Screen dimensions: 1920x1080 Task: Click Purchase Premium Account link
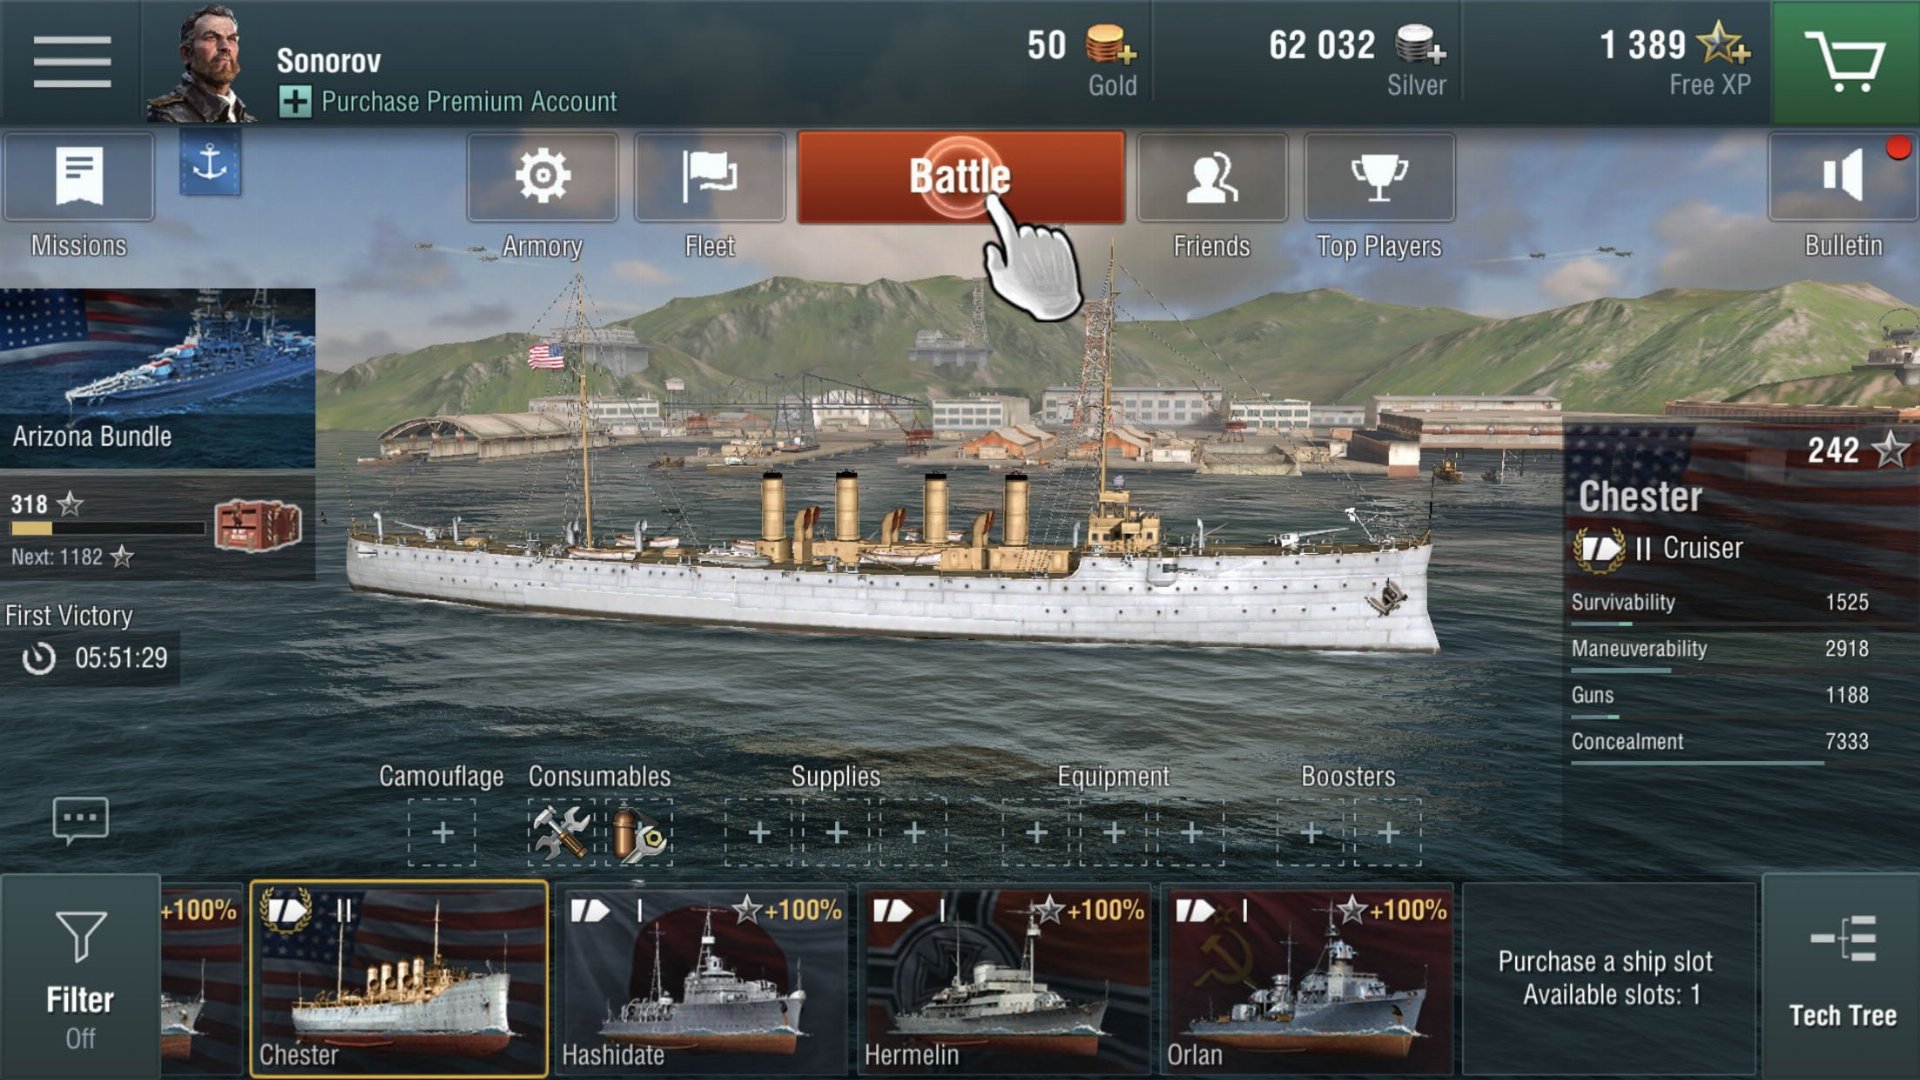click(448, 101)
